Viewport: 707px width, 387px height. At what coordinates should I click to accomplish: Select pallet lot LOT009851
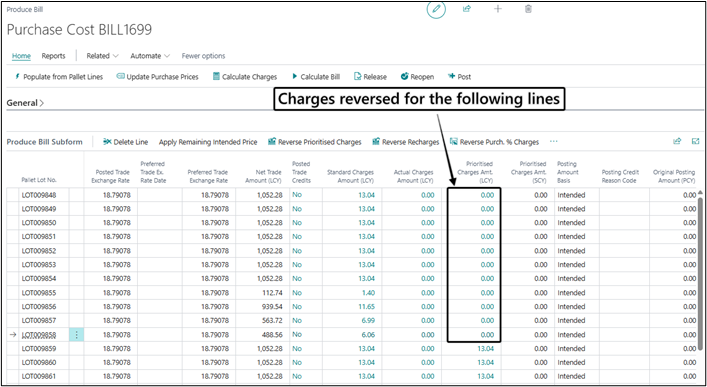[39, 236]
